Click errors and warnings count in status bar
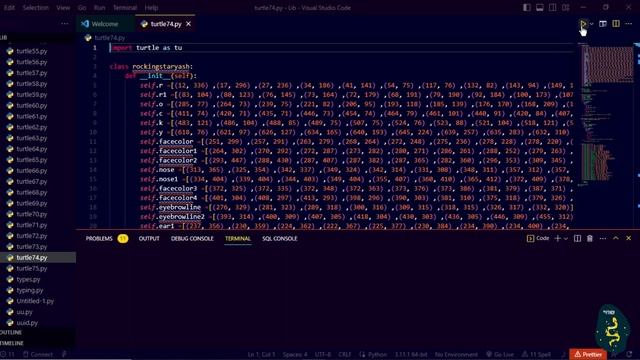Screen dimensions: 640x360 pos(7,354)
